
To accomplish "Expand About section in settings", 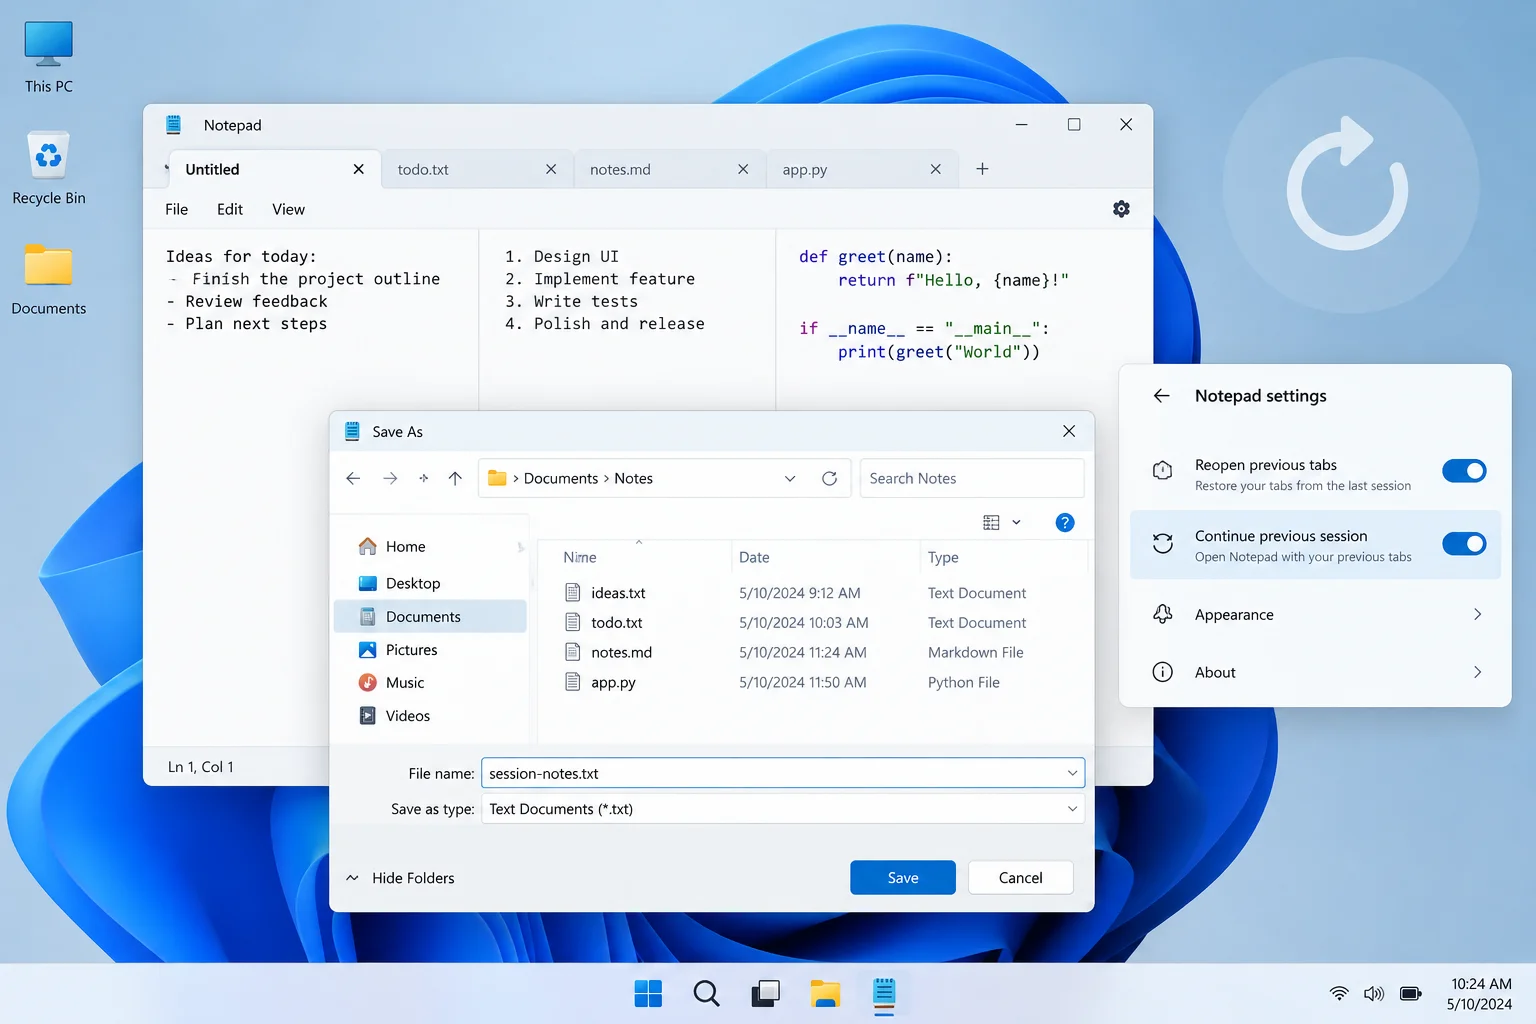I will point(1316,672).
